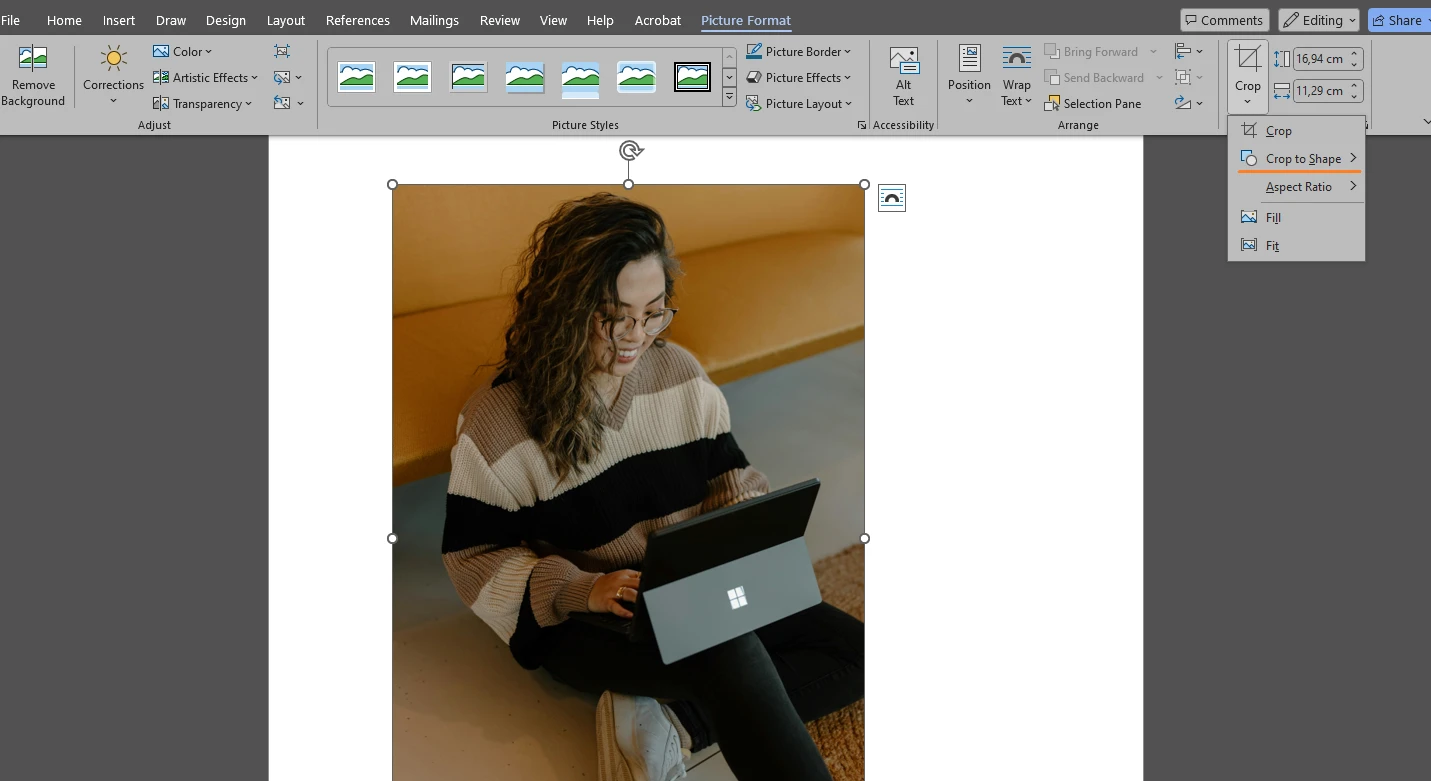Open the Rotate Objects dropdown

click(1188, 103)
